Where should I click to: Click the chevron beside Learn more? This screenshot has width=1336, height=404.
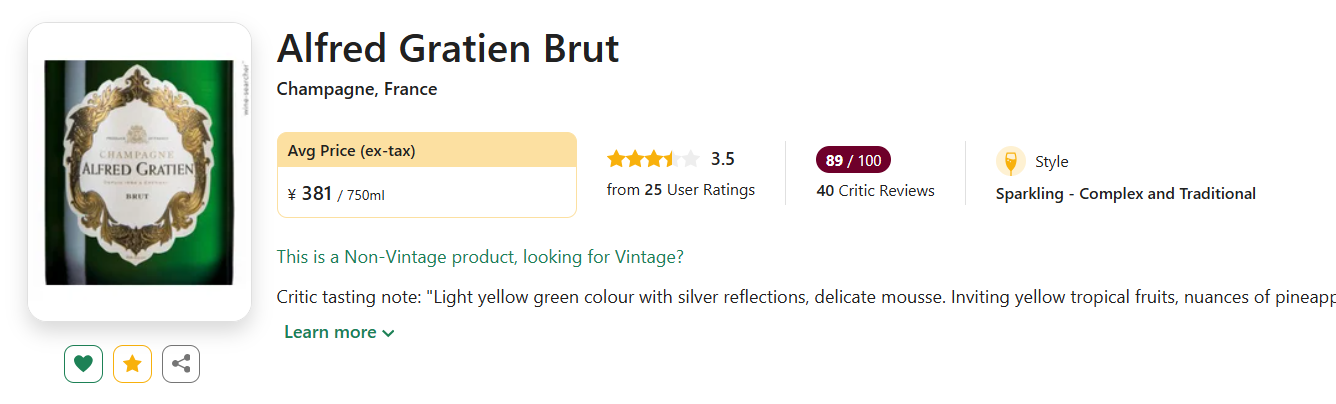point(388,333)
